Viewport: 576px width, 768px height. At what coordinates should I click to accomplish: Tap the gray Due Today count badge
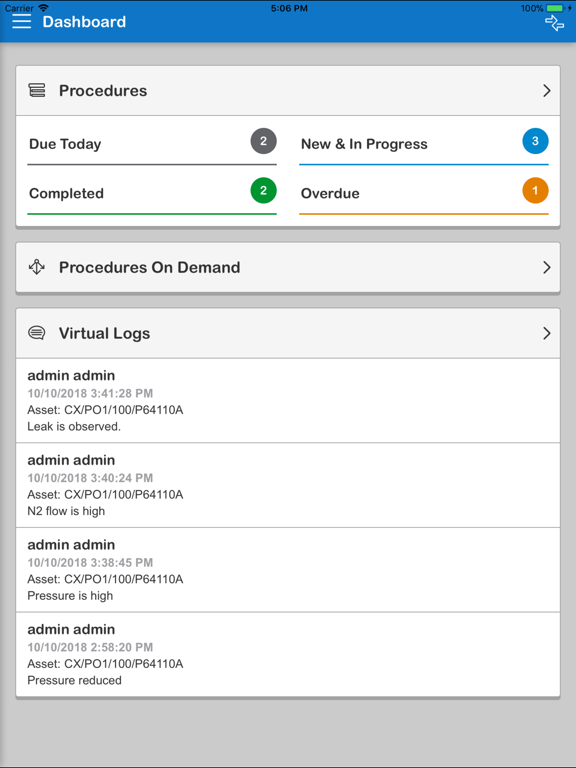[x=264, y=141]
